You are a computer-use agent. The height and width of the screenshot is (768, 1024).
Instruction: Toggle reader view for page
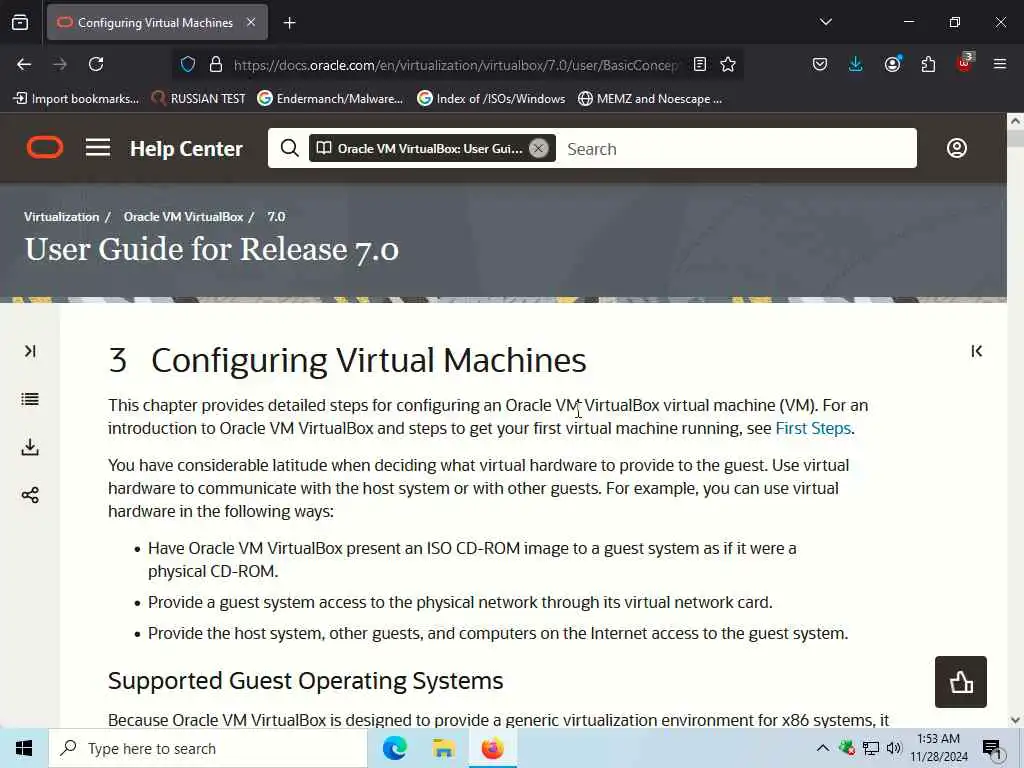click(699, 64)
